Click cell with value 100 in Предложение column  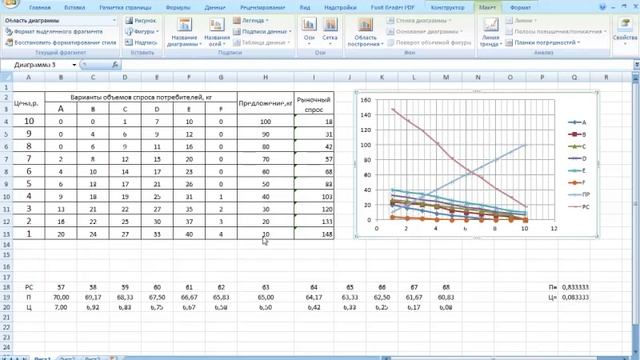(265, 121)
